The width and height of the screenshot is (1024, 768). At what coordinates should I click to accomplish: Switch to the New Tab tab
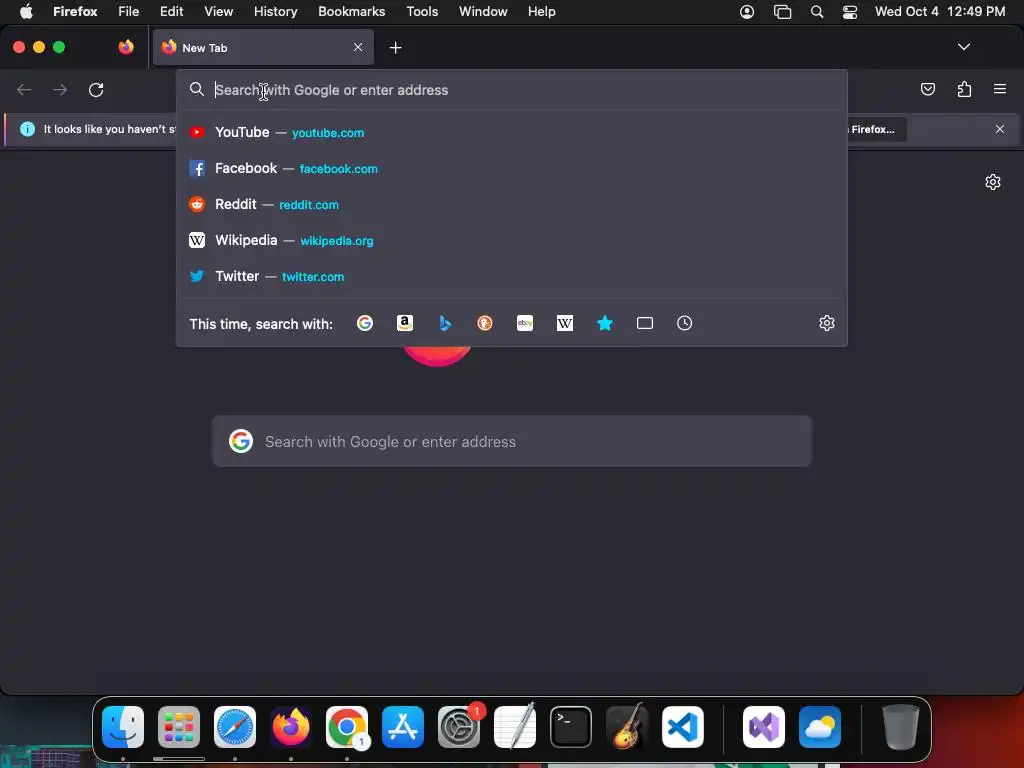[x=263, y=47]
